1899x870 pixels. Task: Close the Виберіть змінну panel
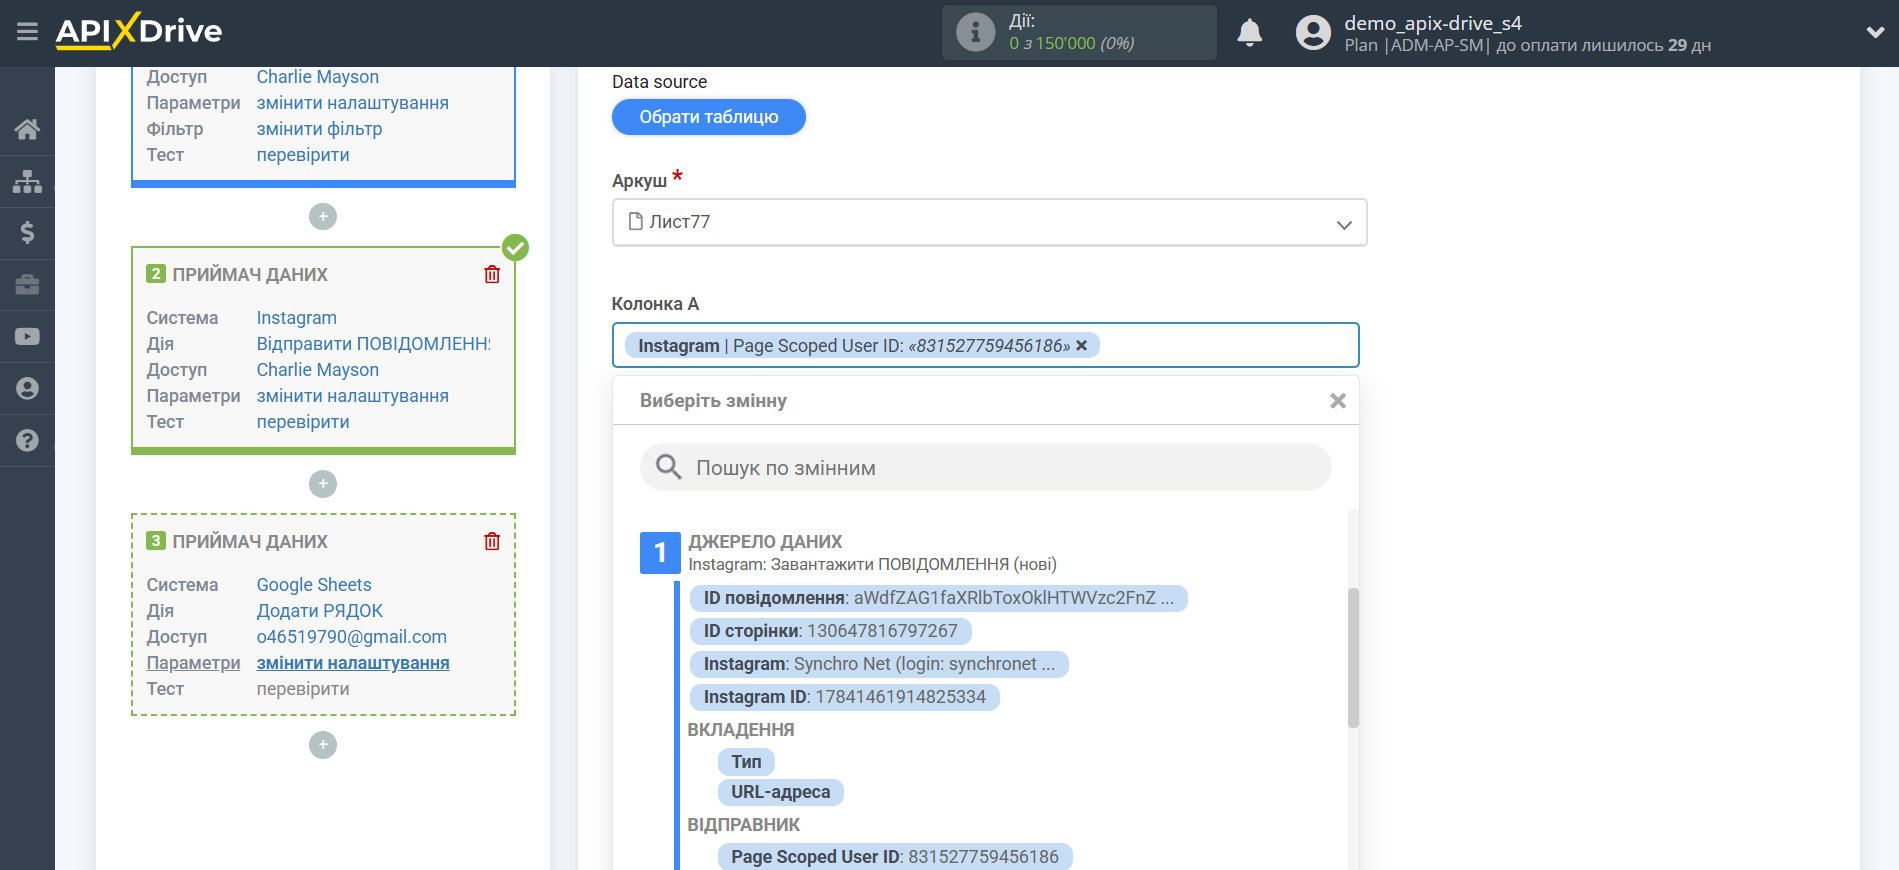(1337, 401)
